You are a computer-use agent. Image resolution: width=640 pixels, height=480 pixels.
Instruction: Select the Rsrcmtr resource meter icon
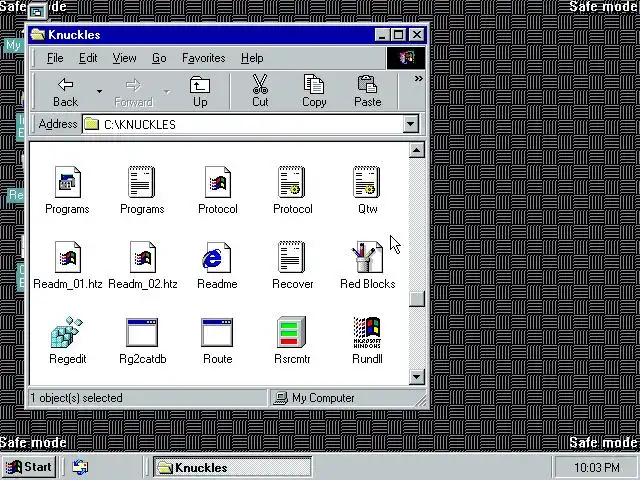pyautogui.click(x=291, y=332)
